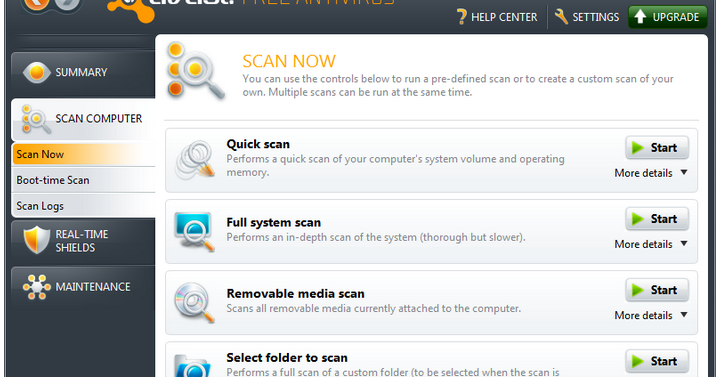The width and height of the screenshot is (718, 377).
Task: Click the Select folder to scan icon
Action: click(x=193, y=365)
